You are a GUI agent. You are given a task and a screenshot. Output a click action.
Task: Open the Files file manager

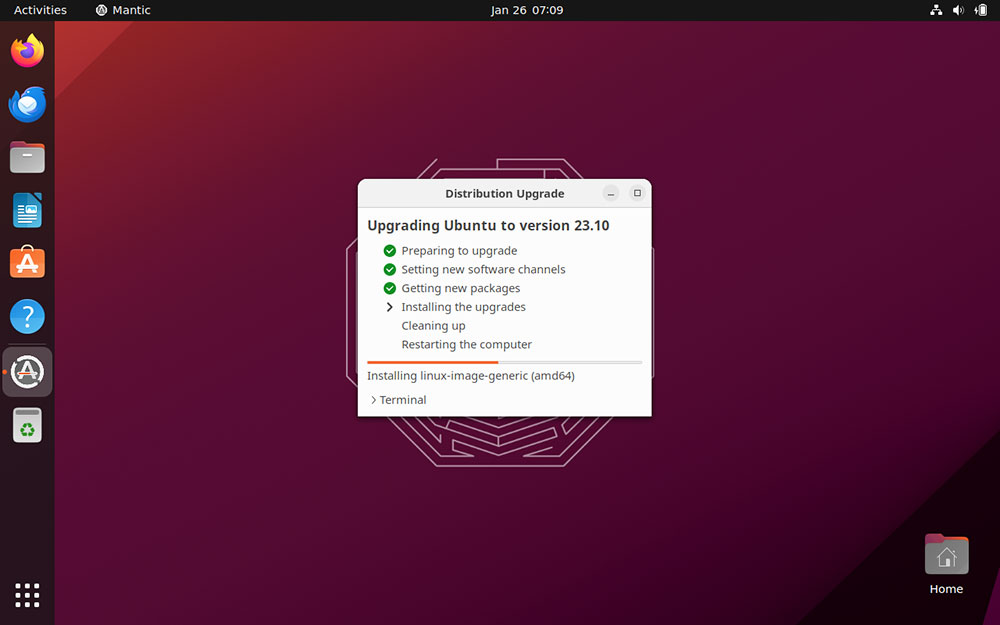click(x=27, y=157)
